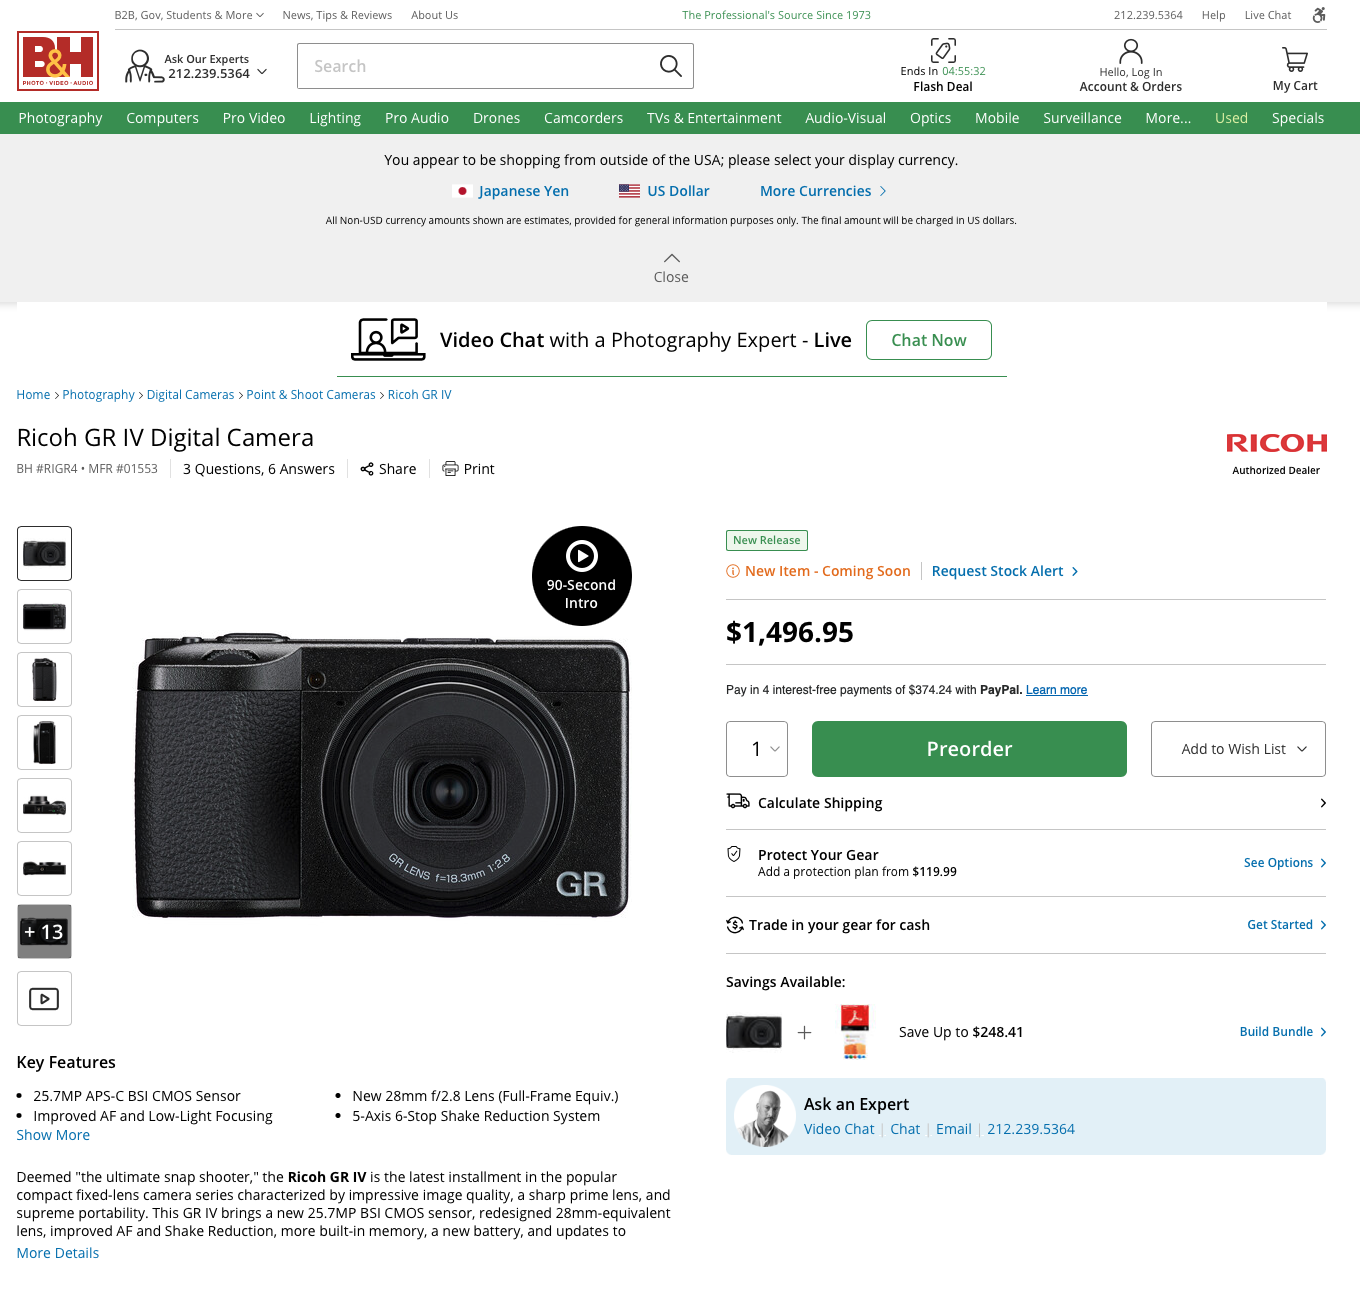Open the My Cart icon

1294,62
